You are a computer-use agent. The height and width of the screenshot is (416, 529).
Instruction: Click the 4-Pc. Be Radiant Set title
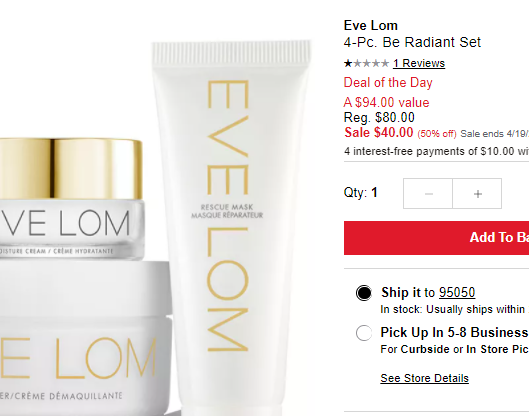pos(412,43)
